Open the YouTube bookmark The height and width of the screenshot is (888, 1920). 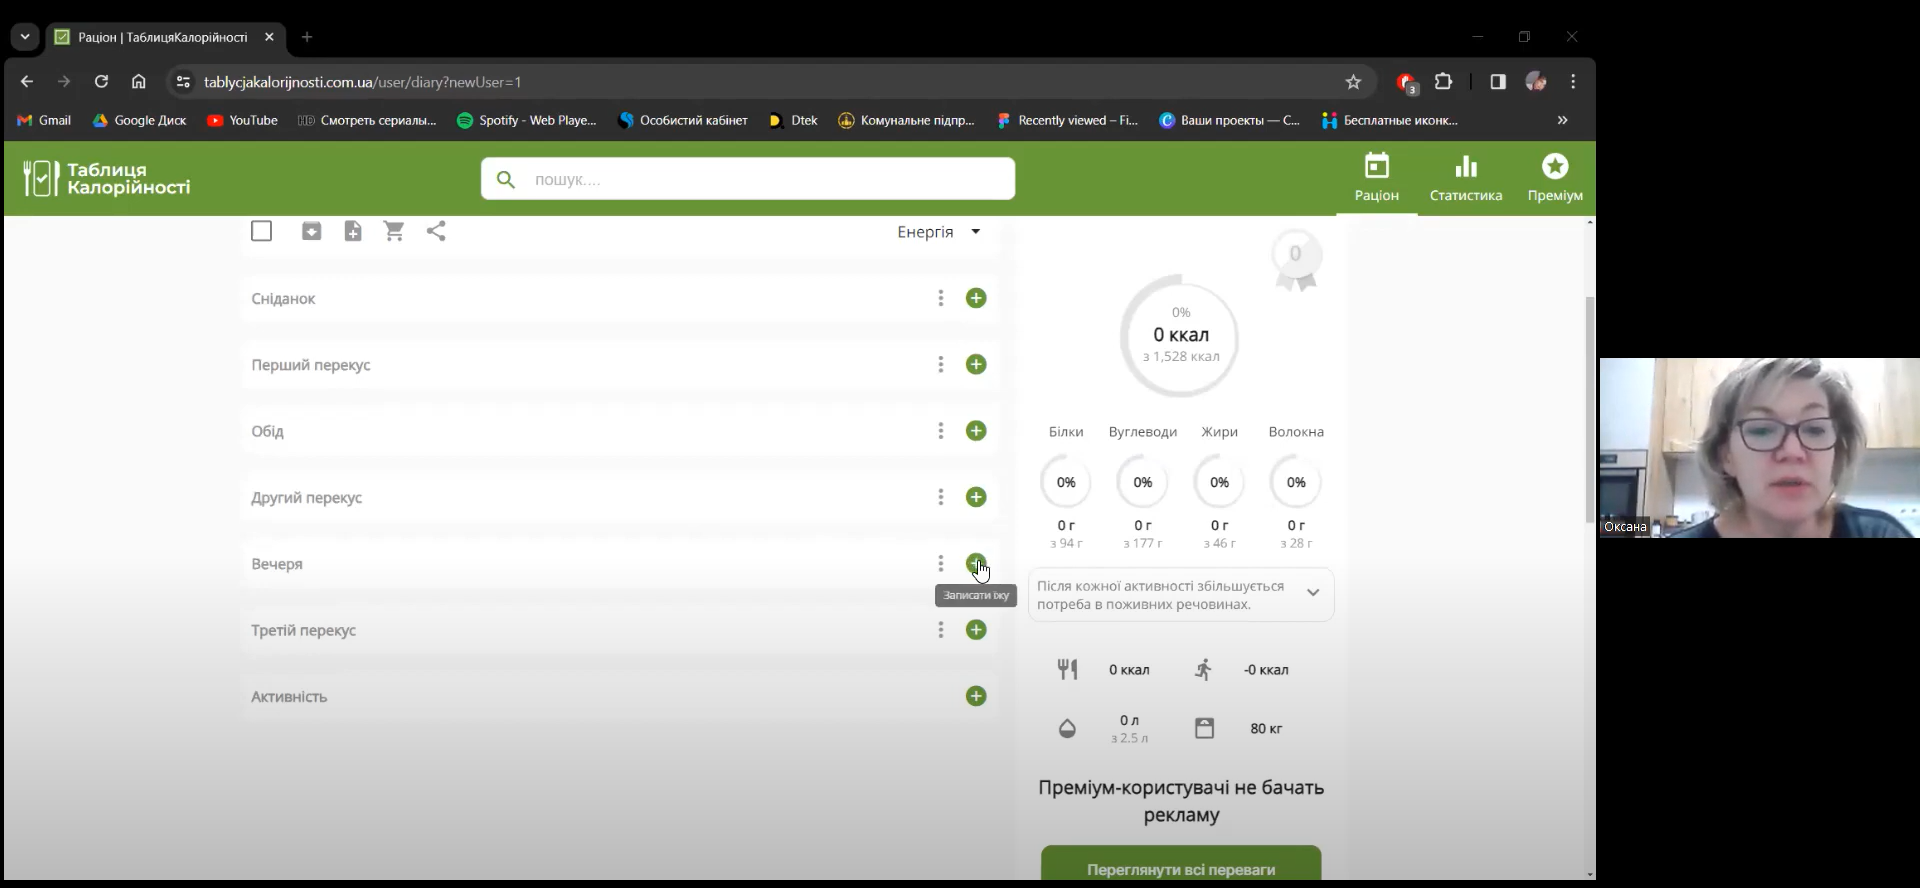[242, 120]
